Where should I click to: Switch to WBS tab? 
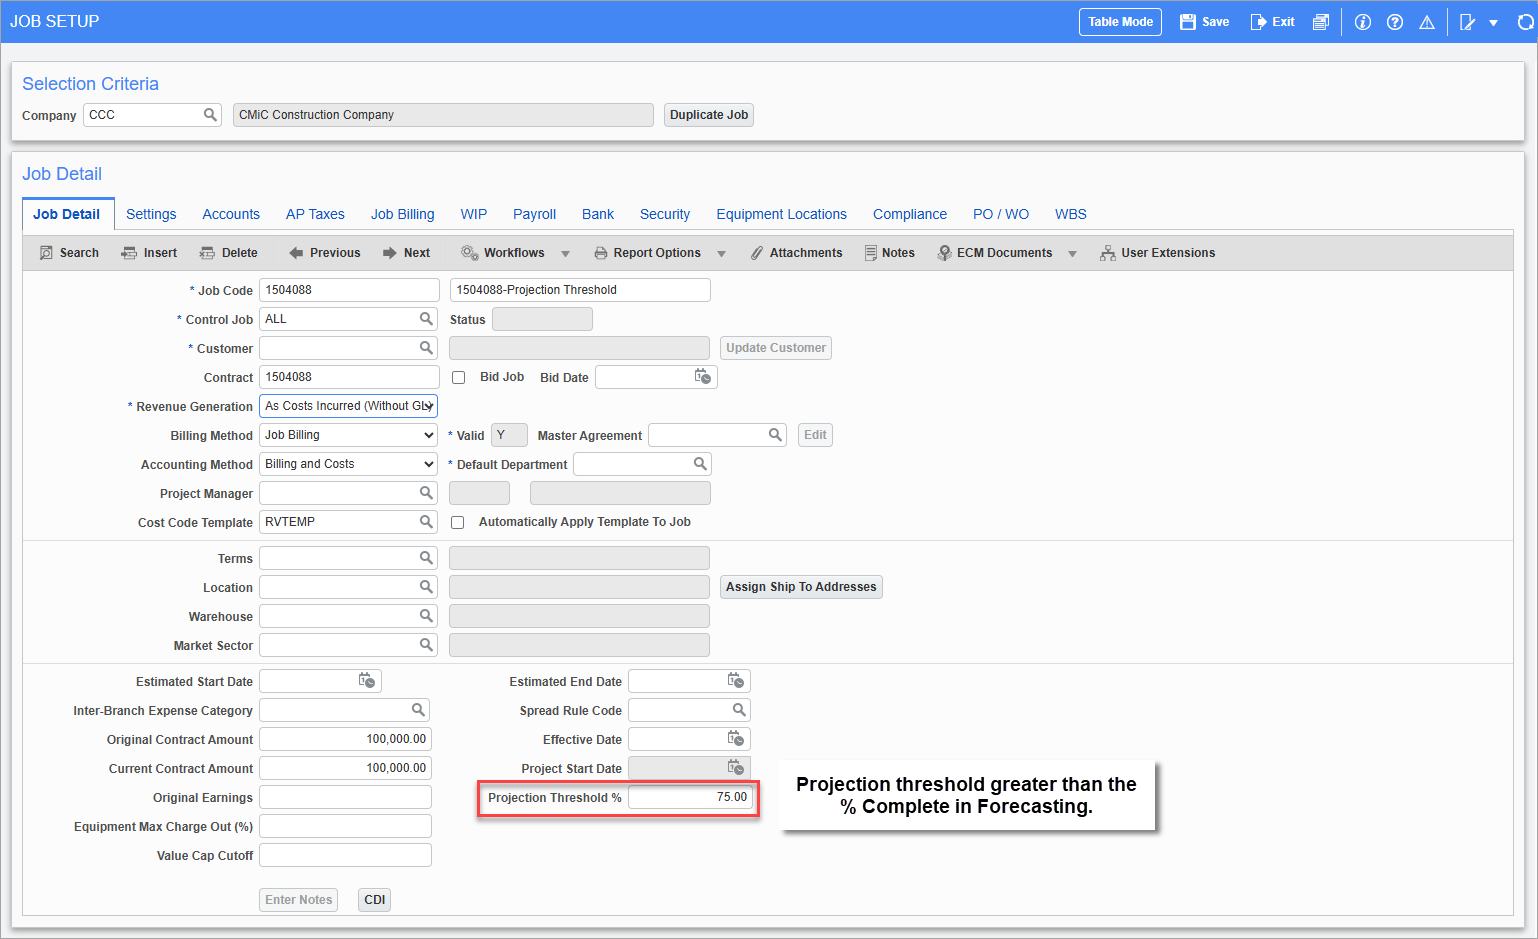(1071, 214)
